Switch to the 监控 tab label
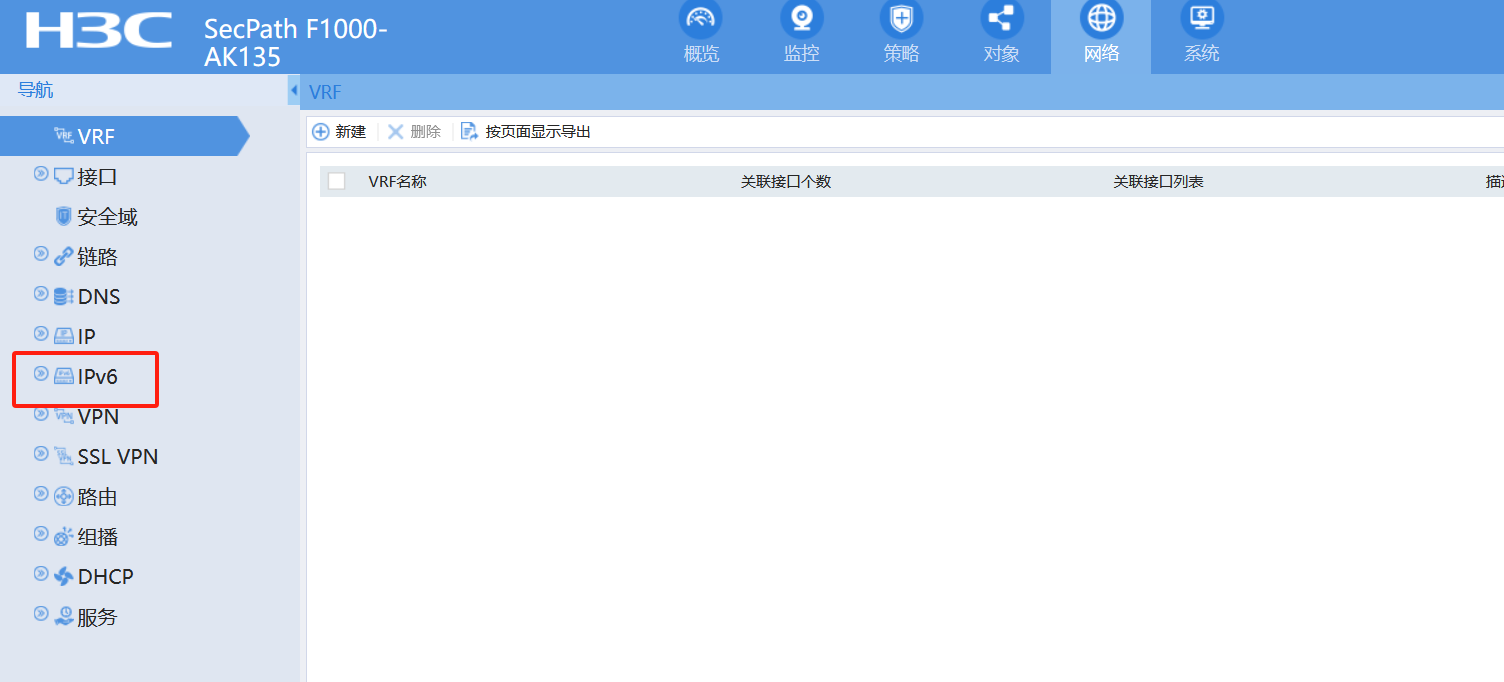This screenshot has width=1504, height=682. (801, 54)
